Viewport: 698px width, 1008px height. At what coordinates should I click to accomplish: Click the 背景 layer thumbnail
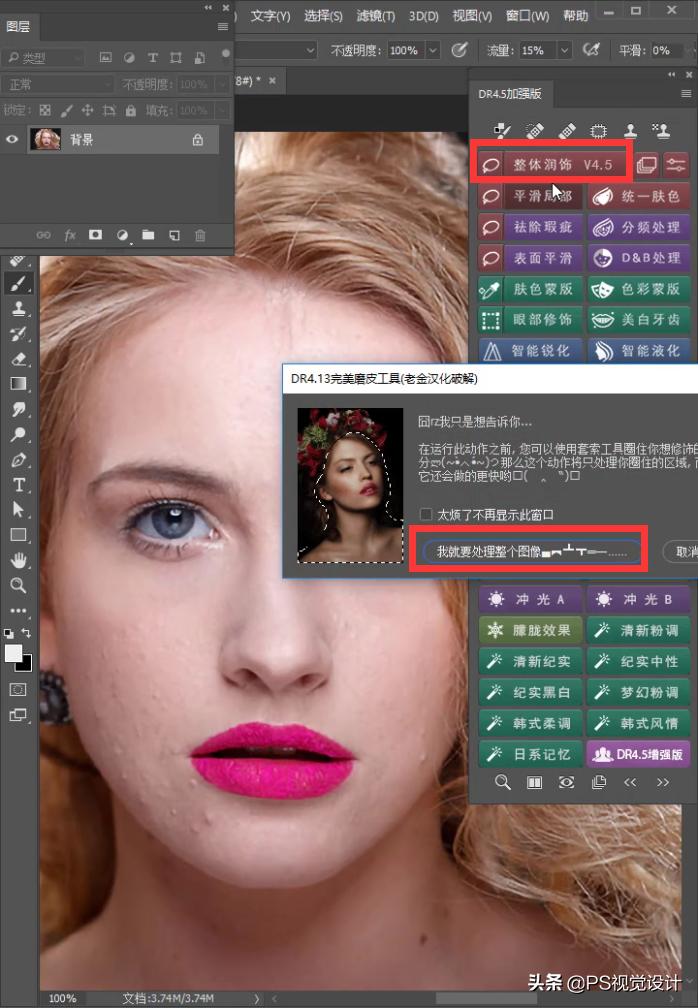46,140
